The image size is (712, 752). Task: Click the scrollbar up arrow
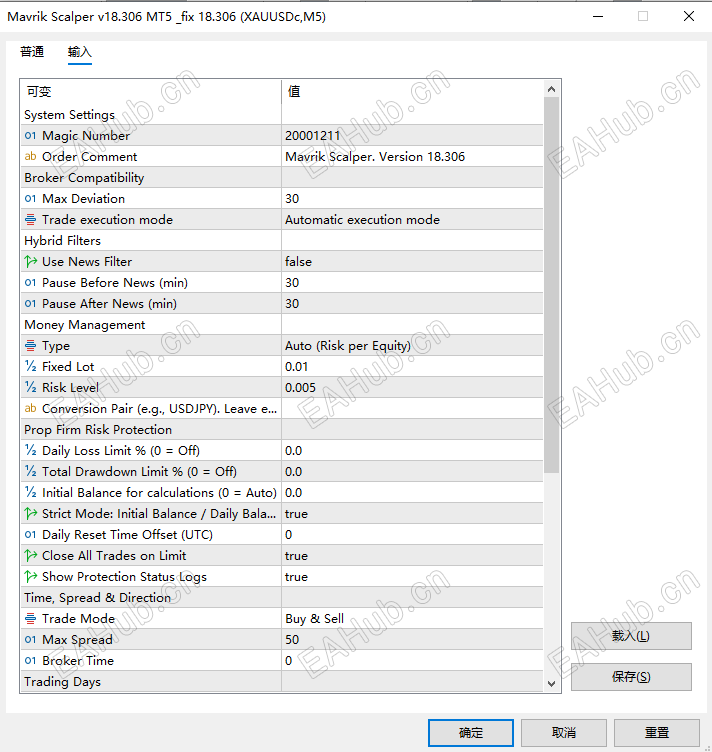551,89
